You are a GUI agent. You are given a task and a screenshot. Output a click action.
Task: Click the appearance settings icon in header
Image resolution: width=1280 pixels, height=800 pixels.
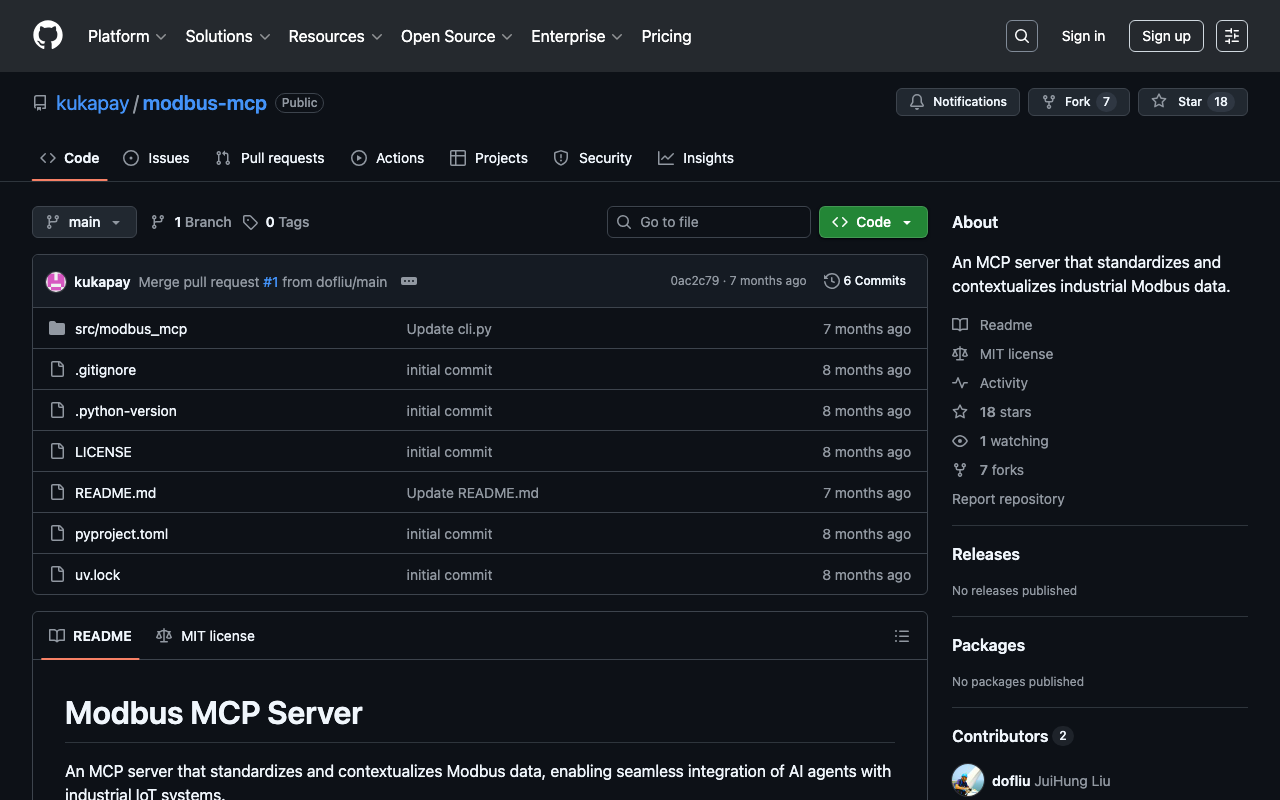click(x=1231, y=36)
